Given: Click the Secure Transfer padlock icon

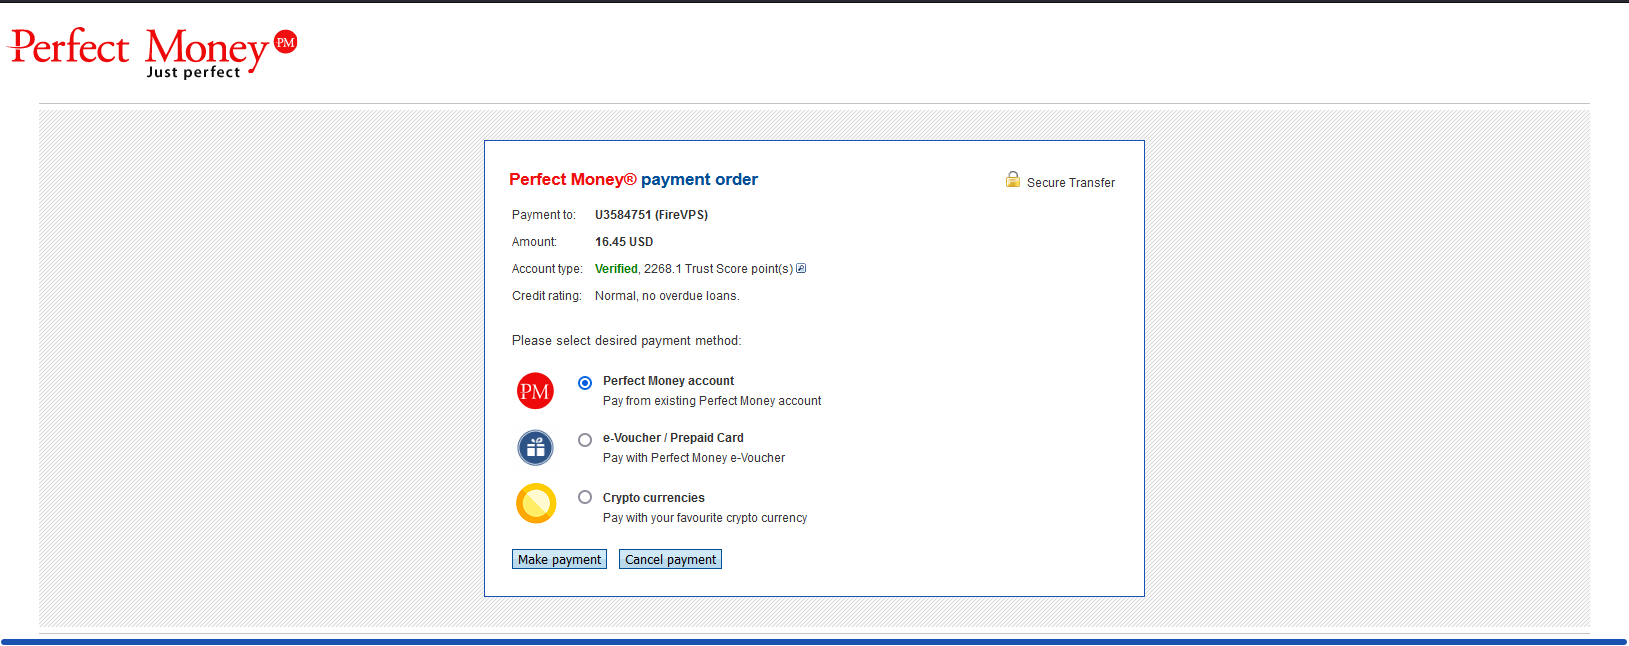Looking at the screenshot, I should pyautogui.click(x=1013, y=180).
